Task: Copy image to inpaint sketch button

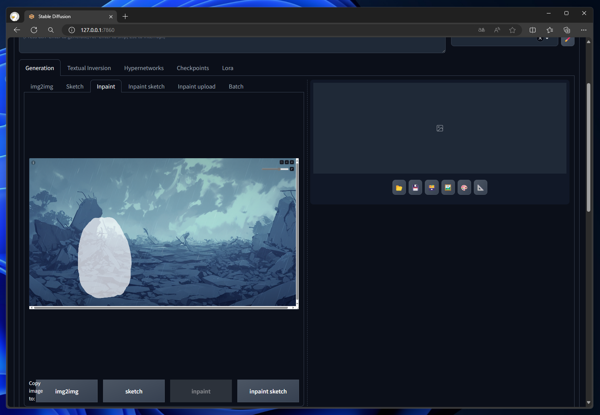Action: pos(268,391)
